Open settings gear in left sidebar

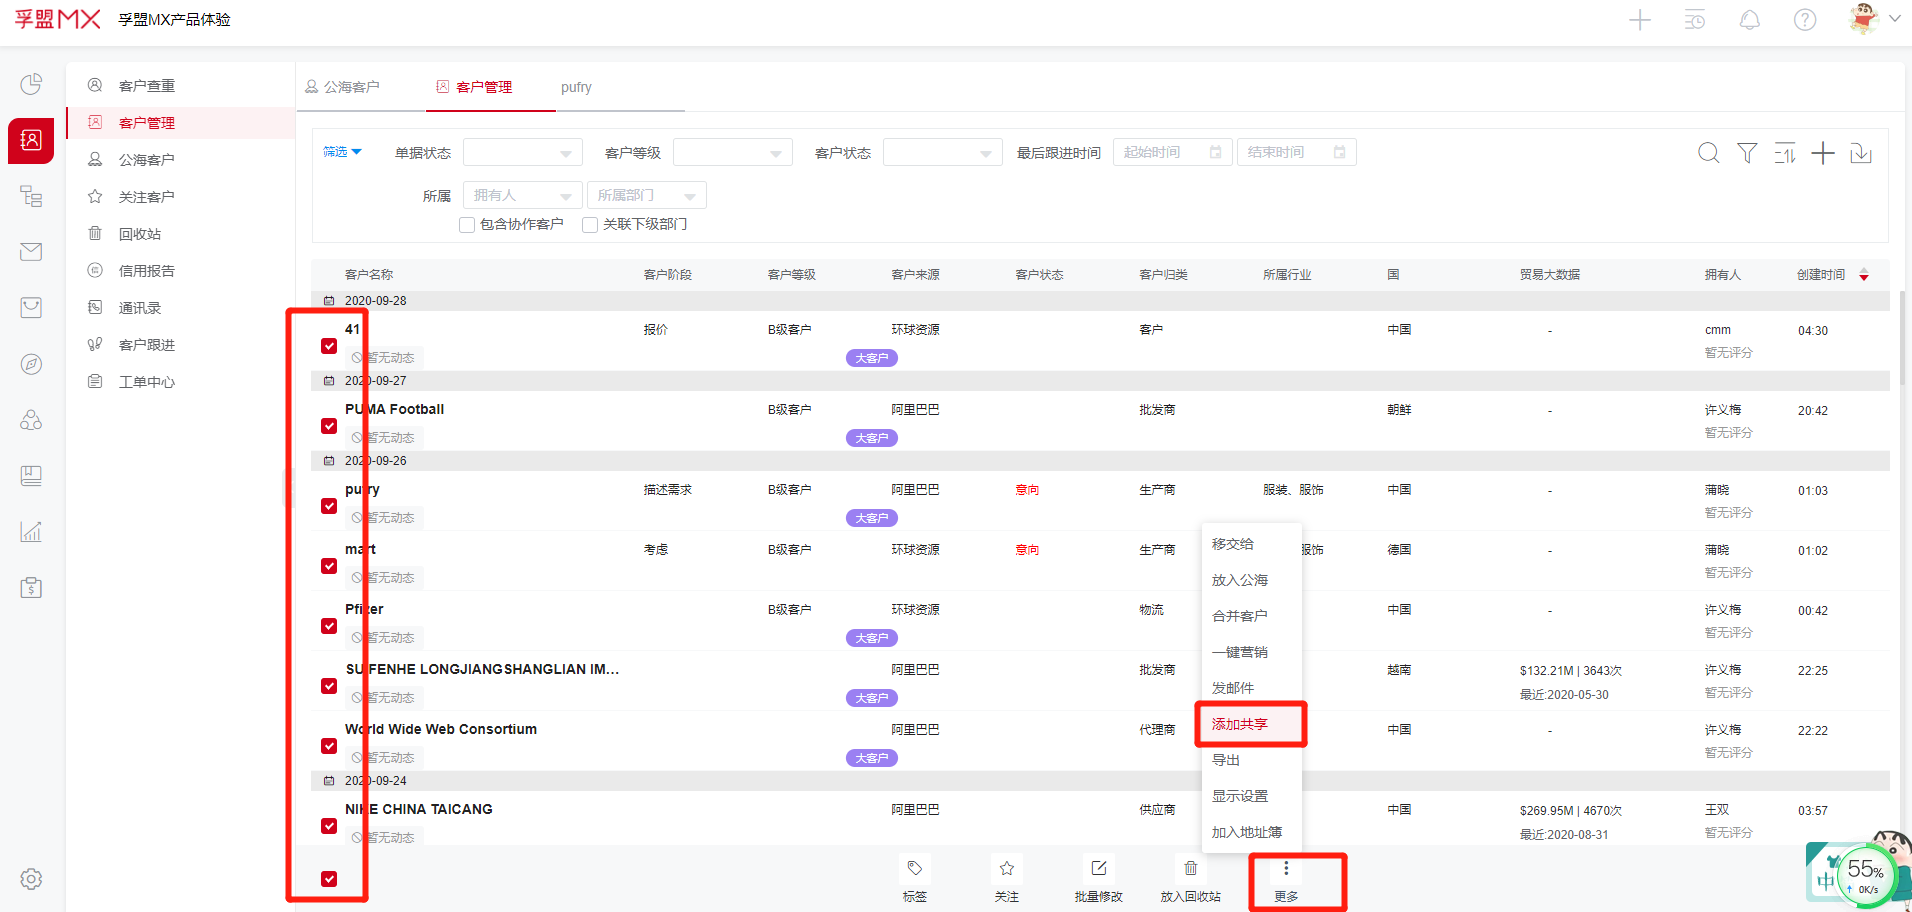click(x=31, y=879)
